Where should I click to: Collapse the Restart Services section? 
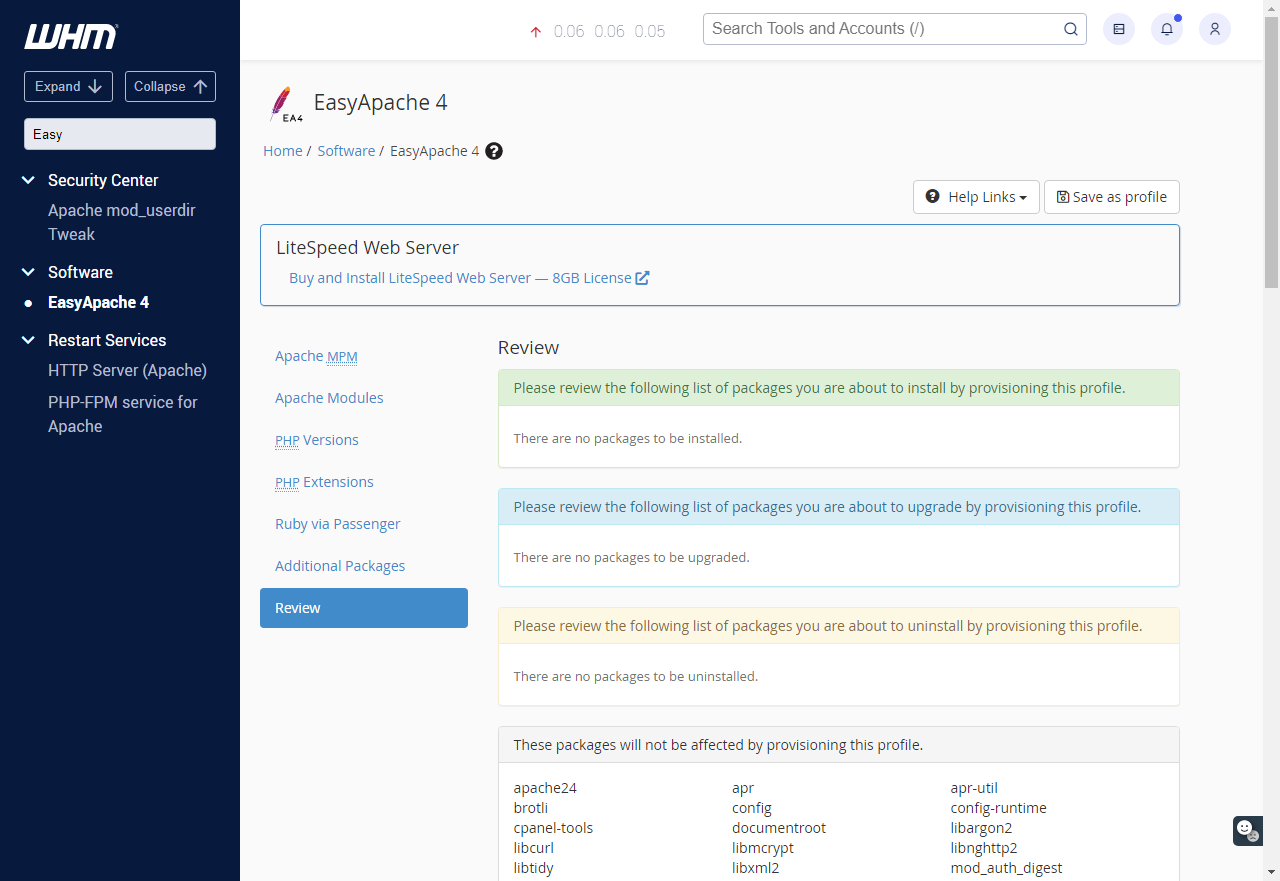coord(28,340)
